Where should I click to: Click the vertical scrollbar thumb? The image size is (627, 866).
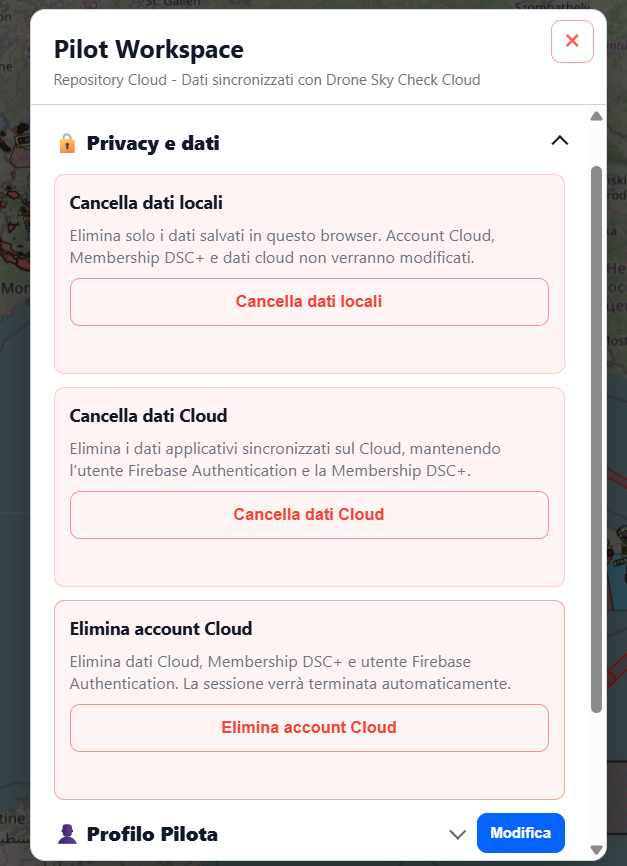[596, 439]
